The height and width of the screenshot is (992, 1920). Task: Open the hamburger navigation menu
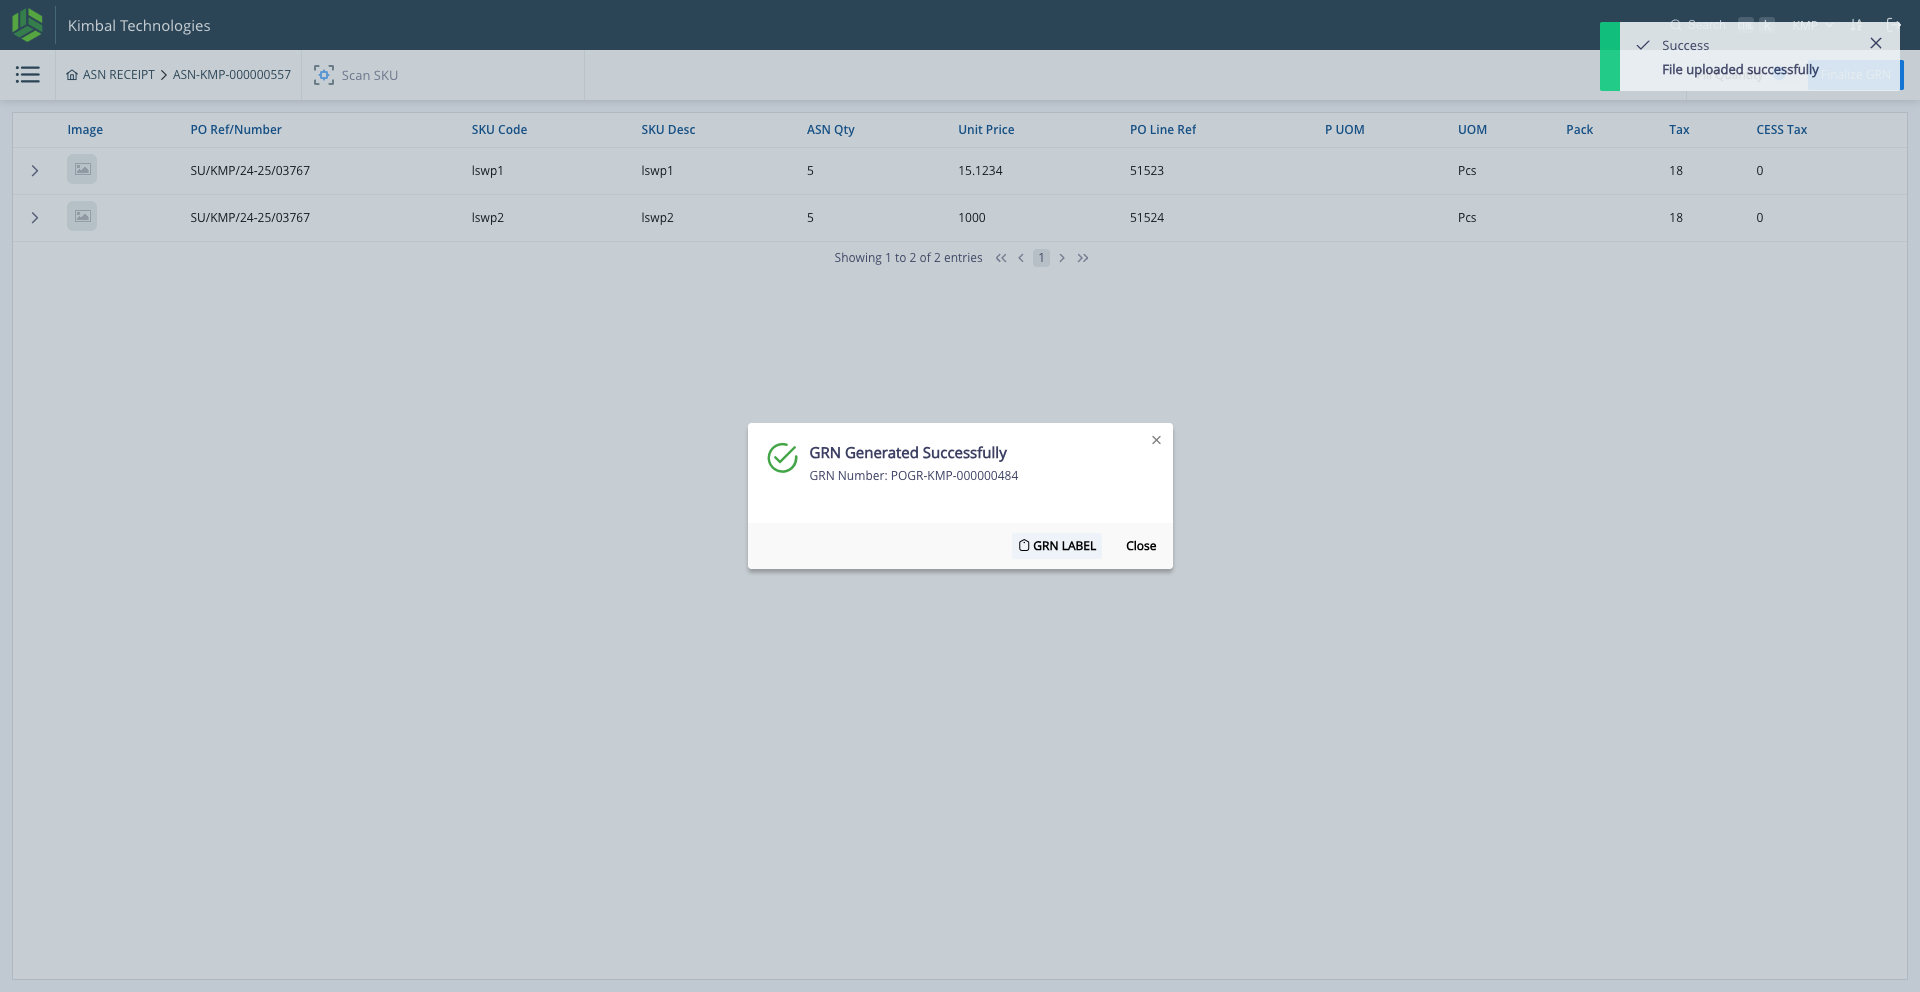pyautogui.click(x=28, y=75)
